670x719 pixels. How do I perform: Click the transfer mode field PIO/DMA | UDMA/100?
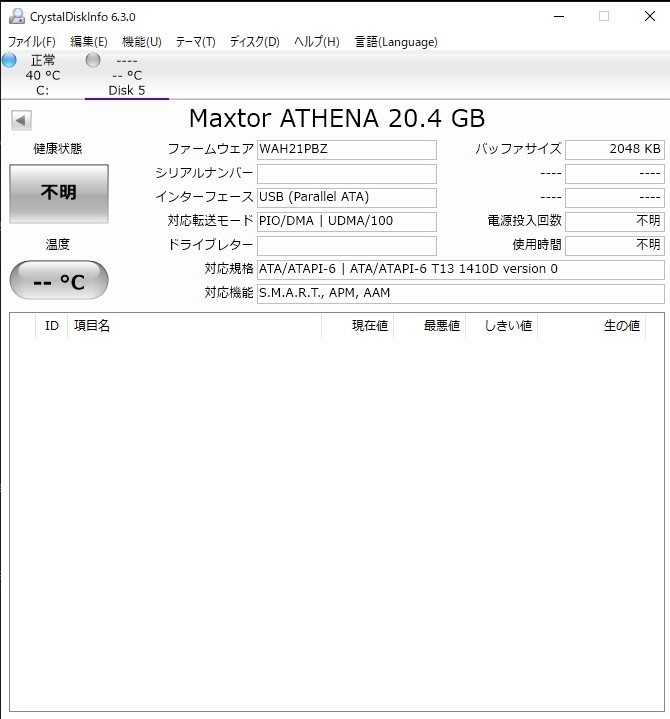[x=347, y=221]
